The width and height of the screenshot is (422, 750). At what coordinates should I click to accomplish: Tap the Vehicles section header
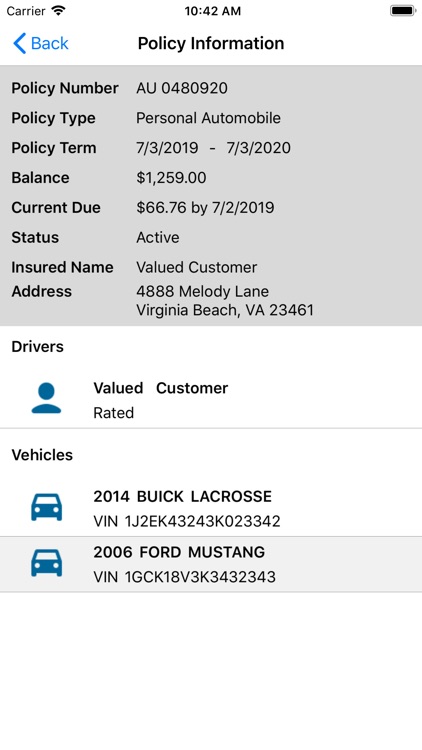click(42, 455)
